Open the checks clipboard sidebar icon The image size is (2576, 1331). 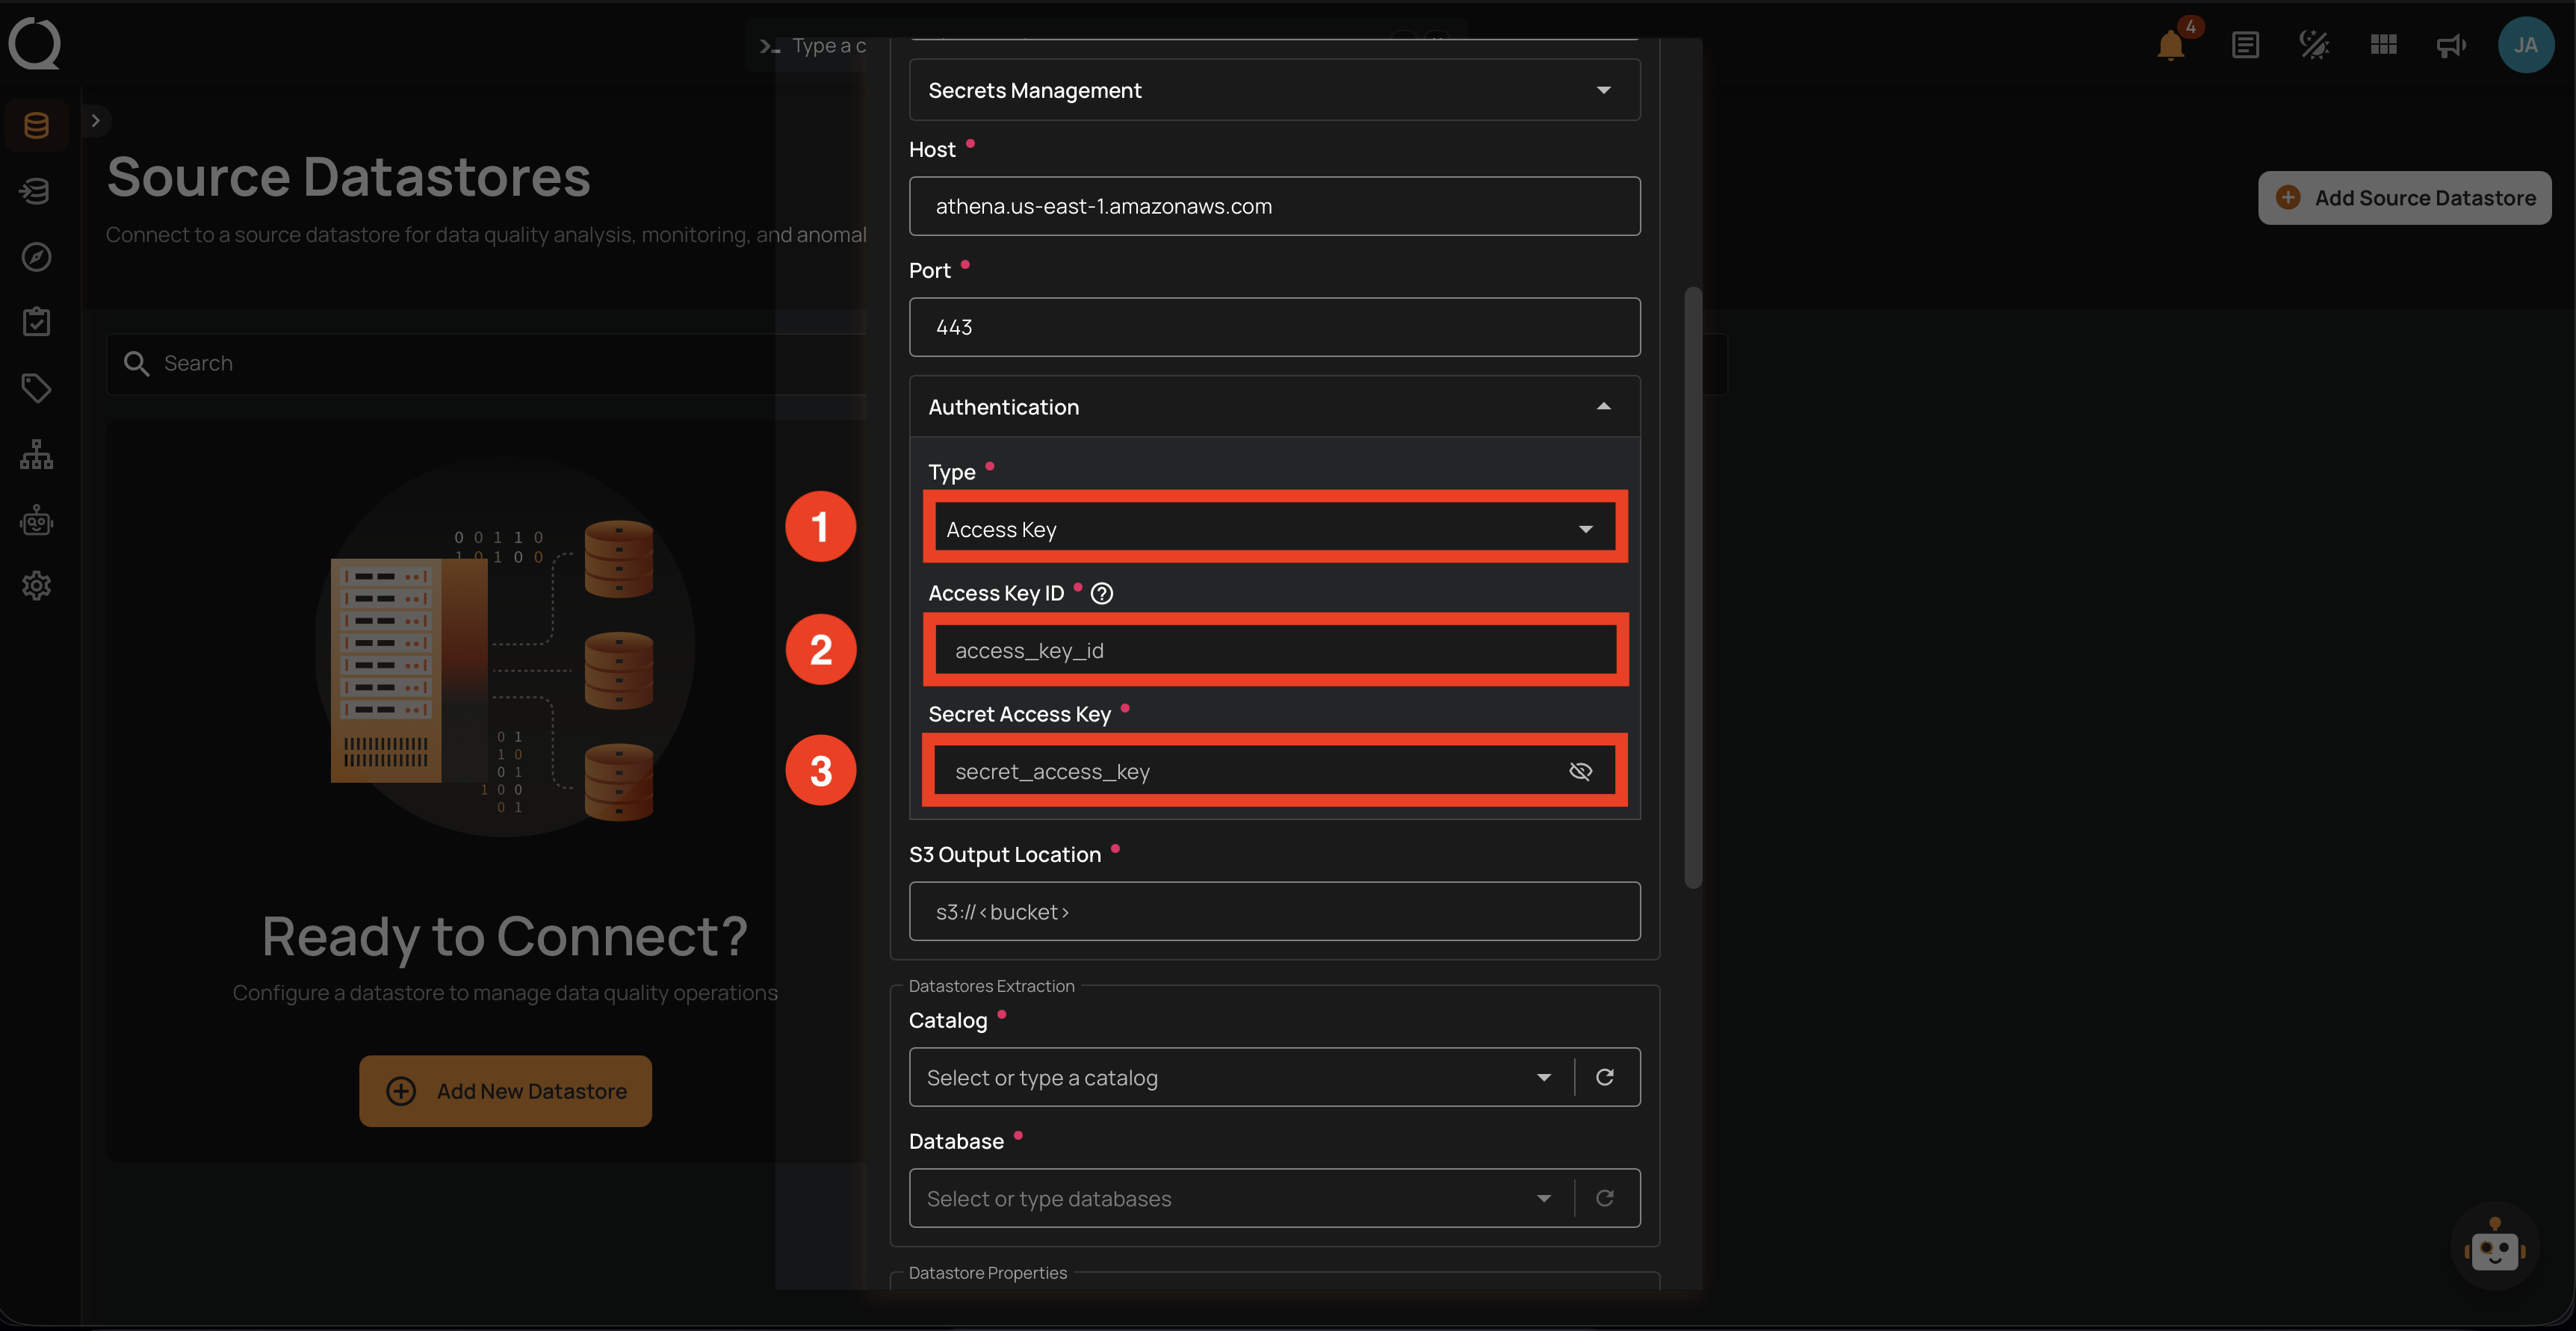coord(37,322)
